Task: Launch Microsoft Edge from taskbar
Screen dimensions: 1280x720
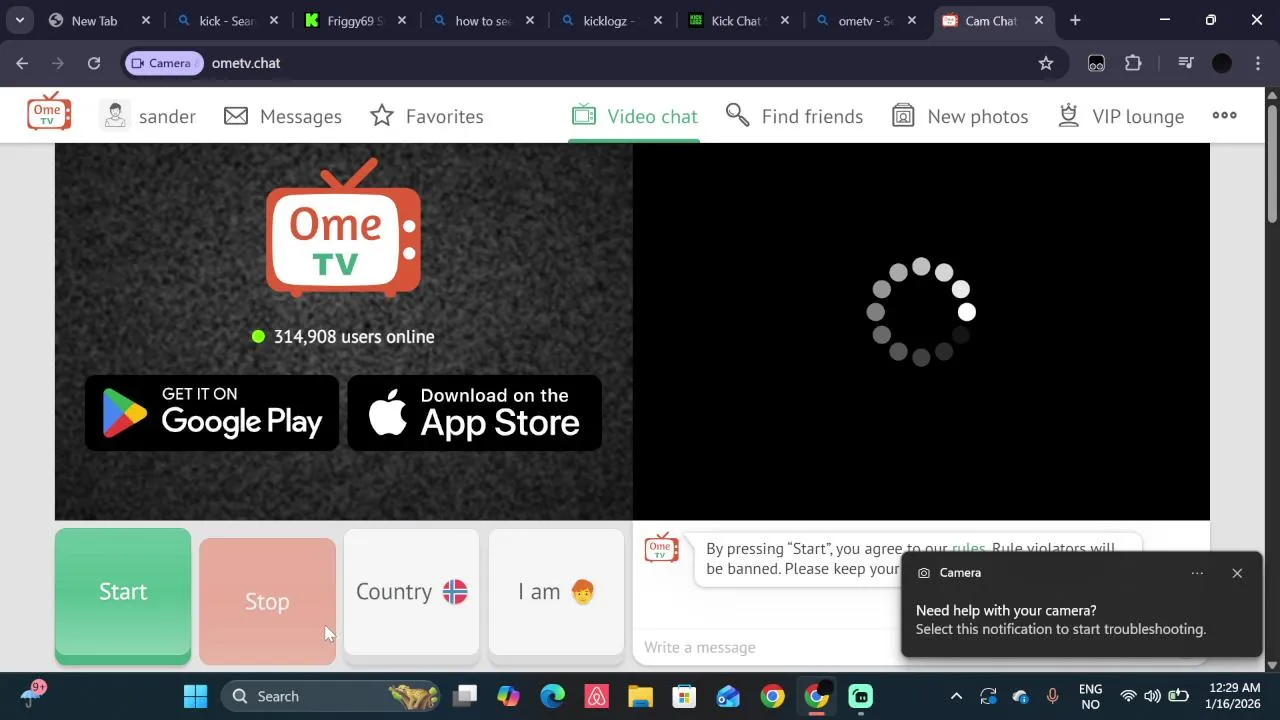Action: pos(552,696)
